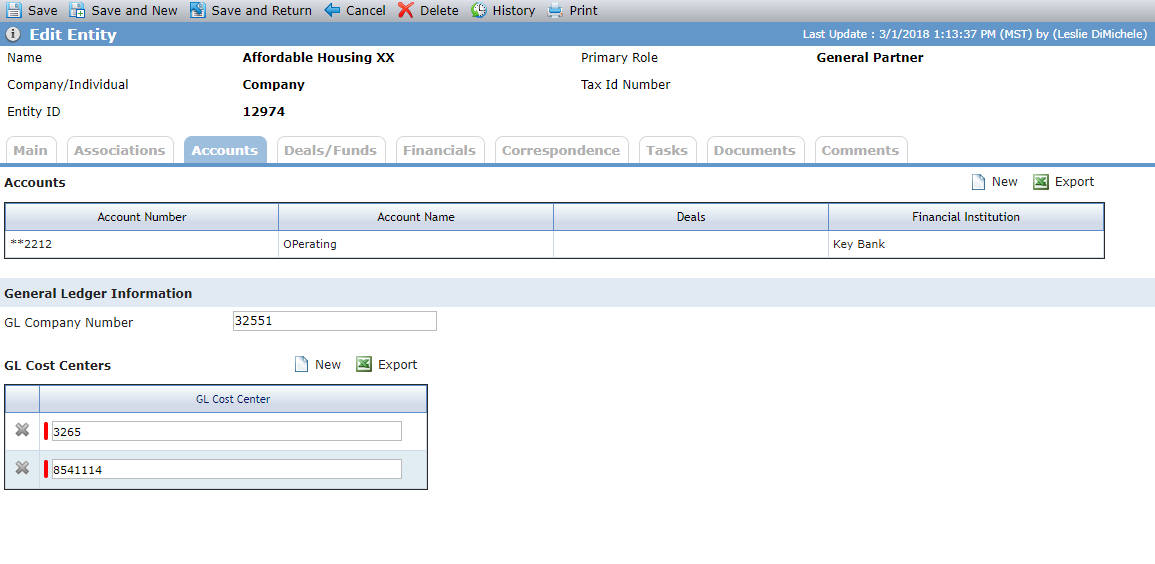Go to the Documents tab

[755, 150]
